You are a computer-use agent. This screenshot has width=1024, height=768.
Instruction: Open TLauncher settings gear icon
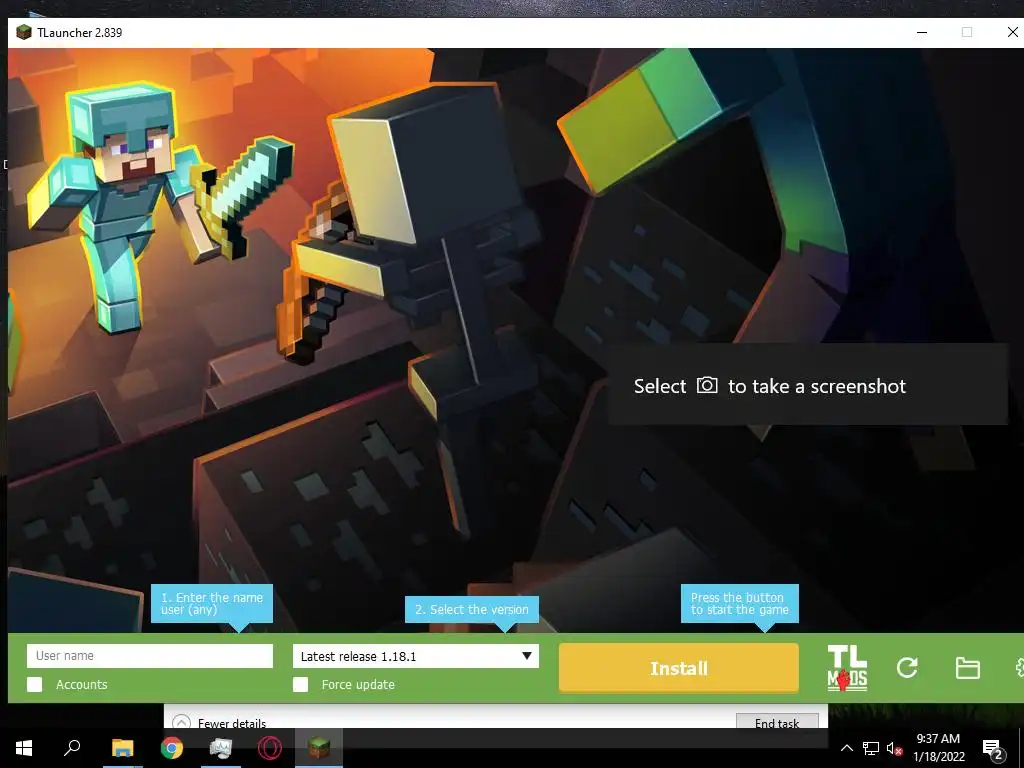coord(1019,667)
